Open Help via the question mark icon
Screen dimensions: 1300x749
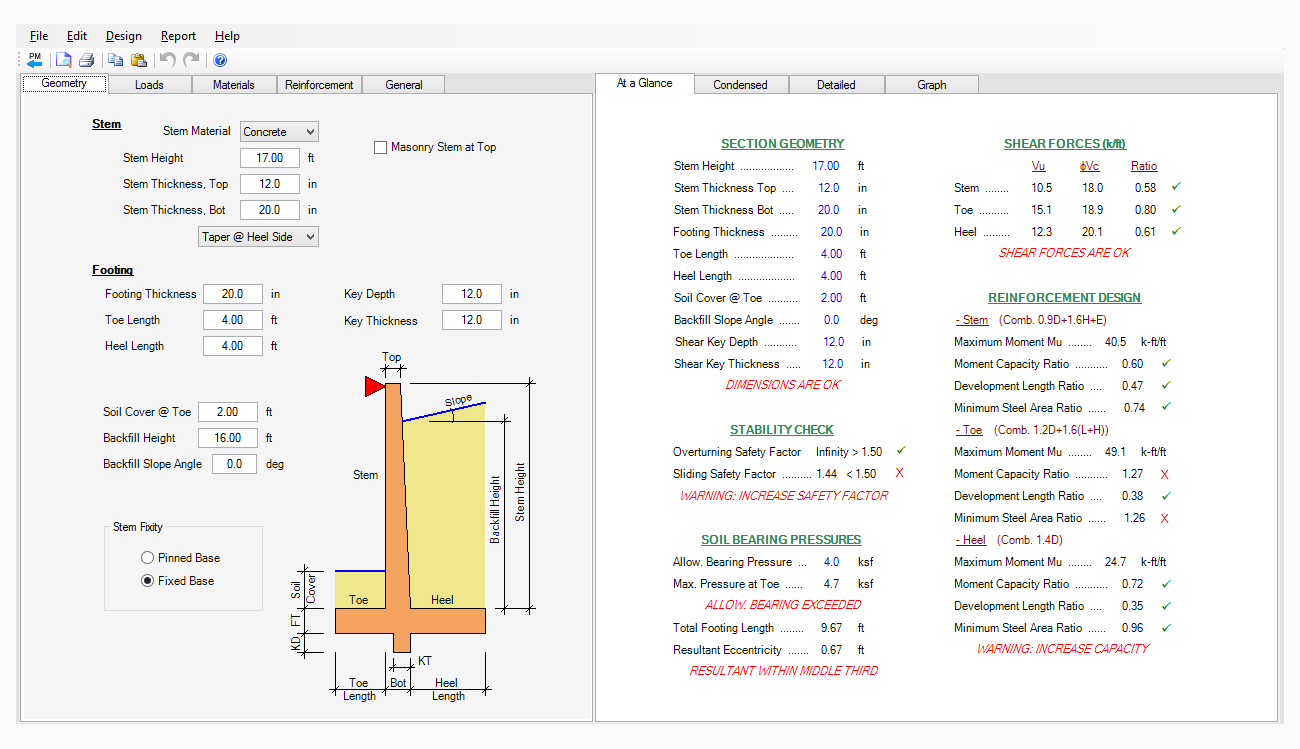218,59
